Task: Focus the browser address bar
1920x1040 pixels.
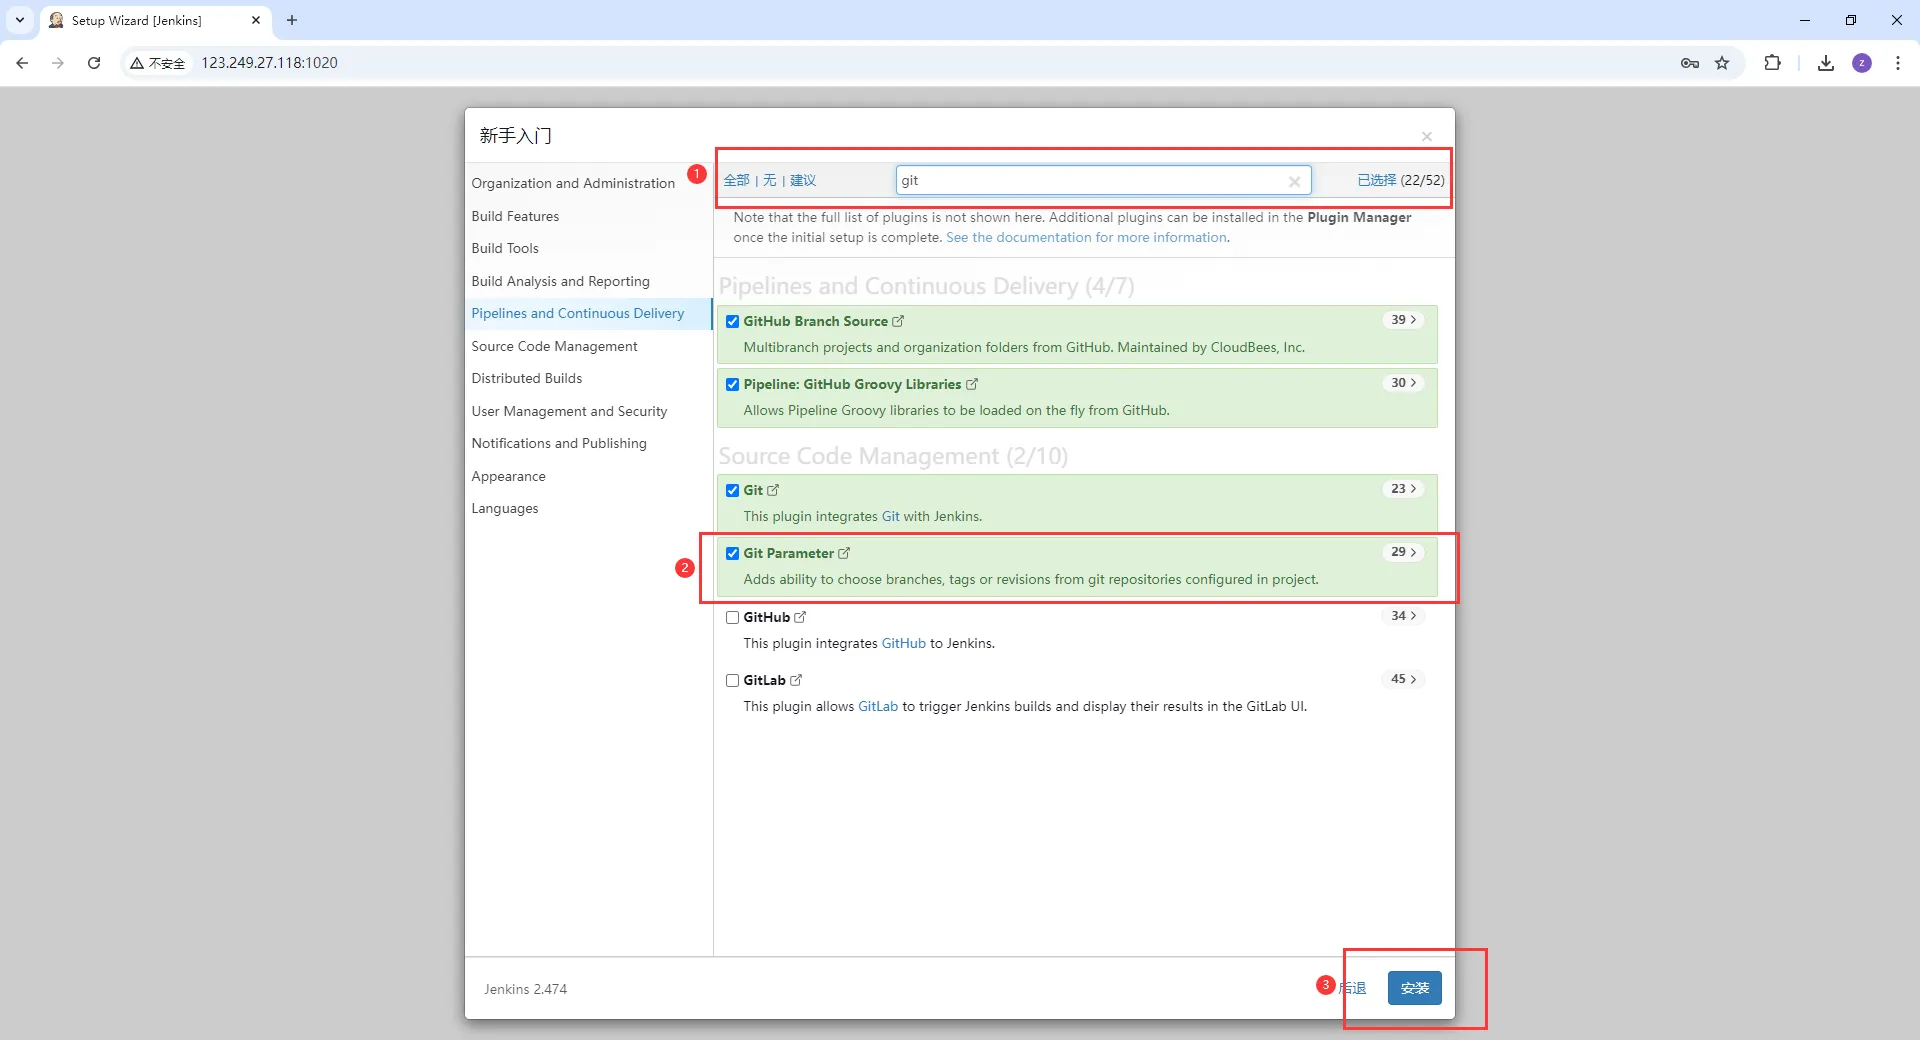Action: coord(930,63)
